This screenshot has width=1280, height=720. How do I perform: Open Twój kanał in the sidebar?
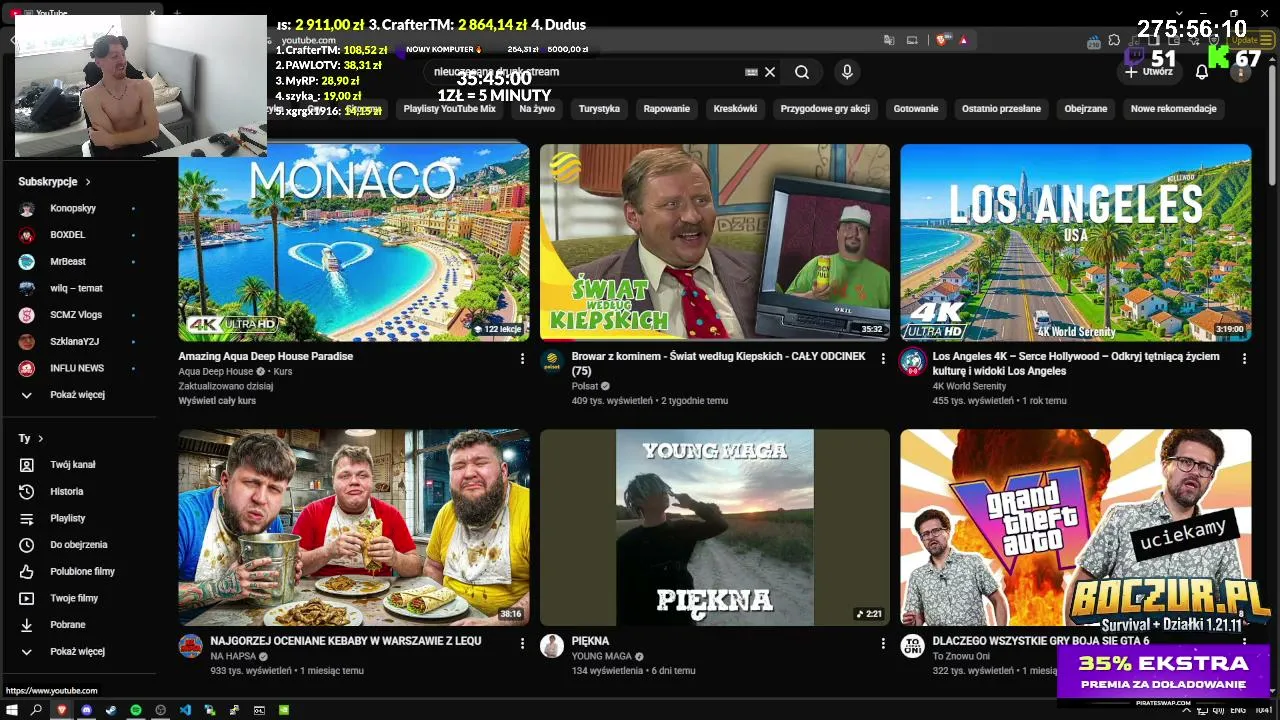click(73, 465)
